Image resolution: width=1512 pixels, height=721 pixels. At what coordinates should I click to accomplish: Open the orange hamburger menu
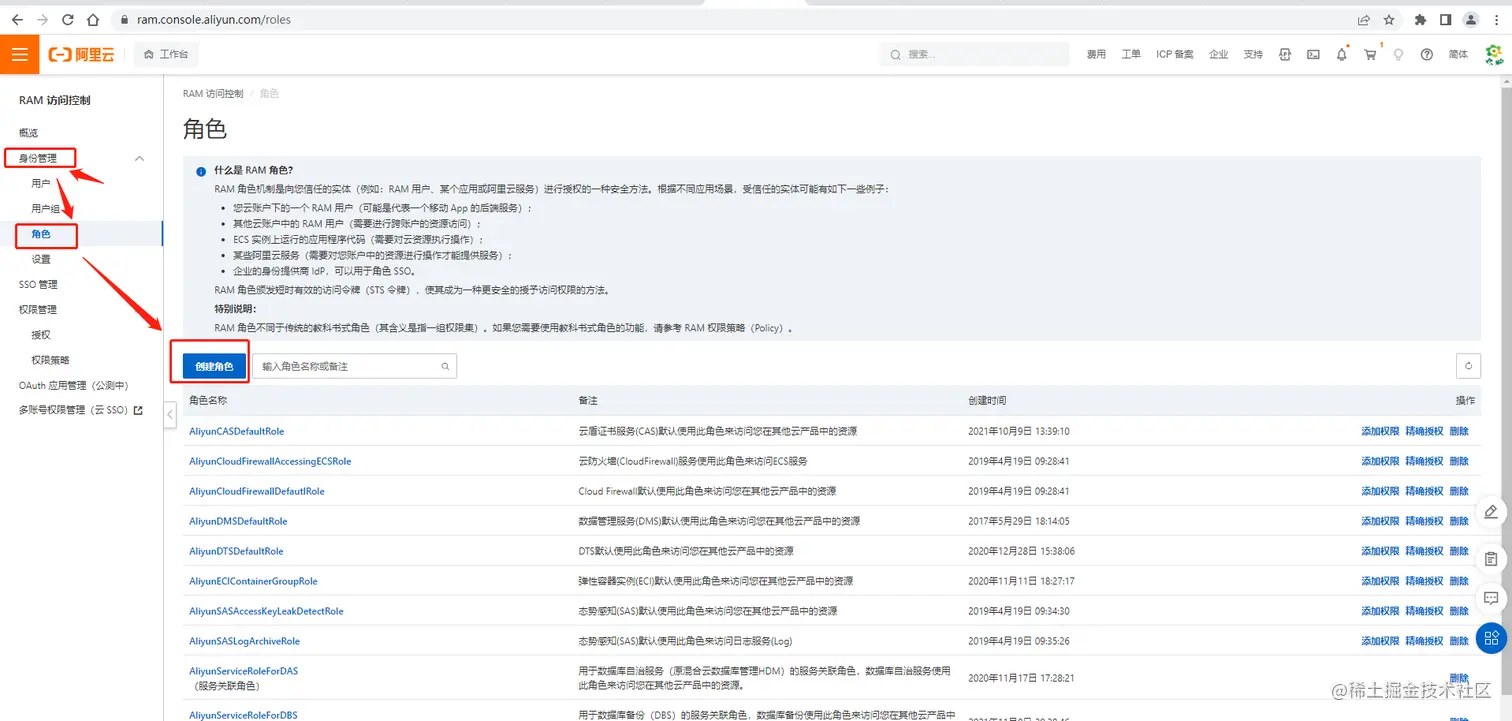point(20,54)
